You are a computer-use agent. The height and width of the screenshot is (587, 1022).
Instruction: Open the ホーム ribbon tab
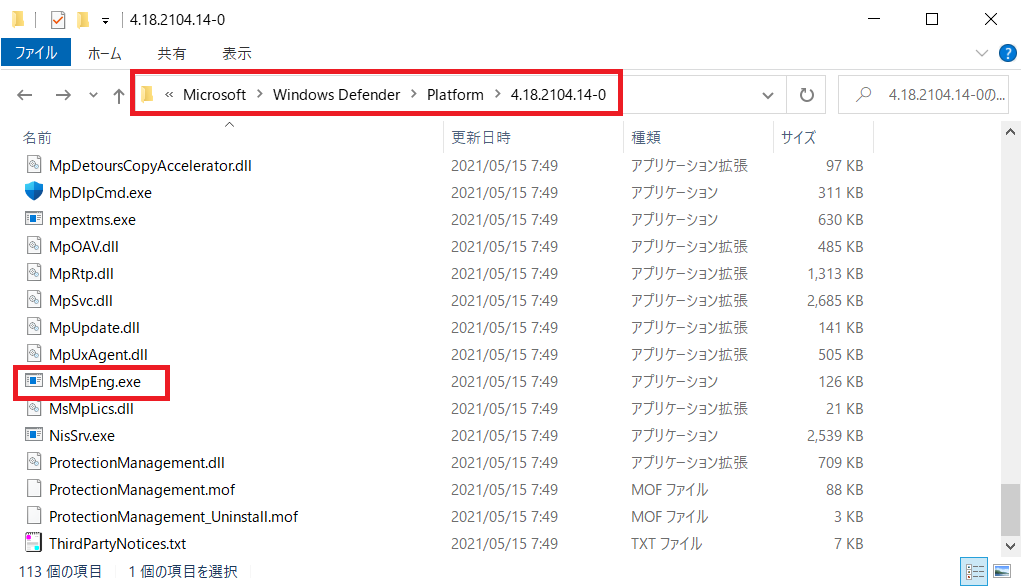pyautogui.click(x=104, y=53)
